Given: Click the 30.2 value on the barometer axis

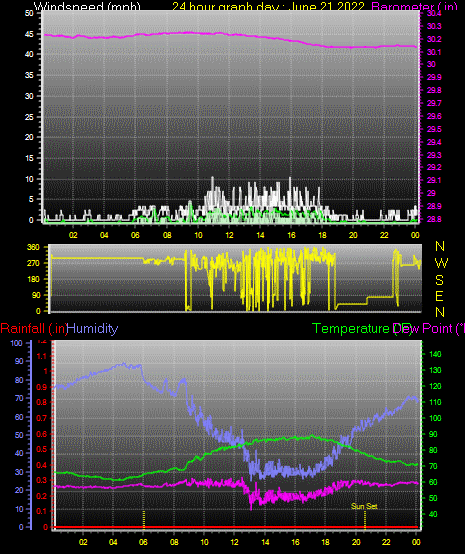Looking at the screenshot, I should 434,39.
